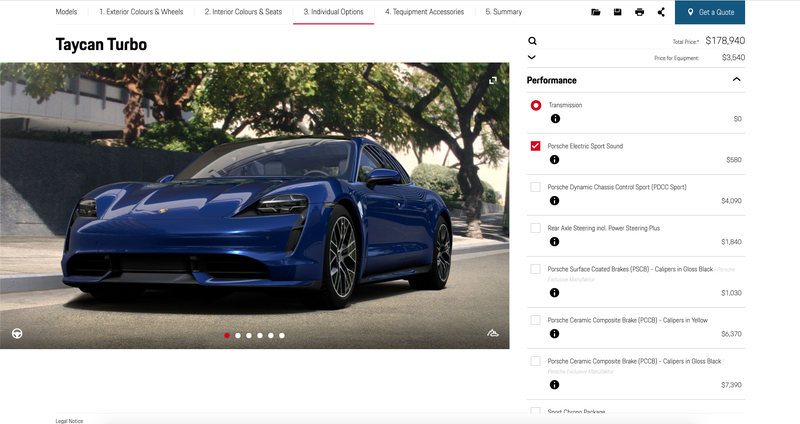The image size is (800, 424).
Task: Select the second image carousel dot
Action: point(238,335)
